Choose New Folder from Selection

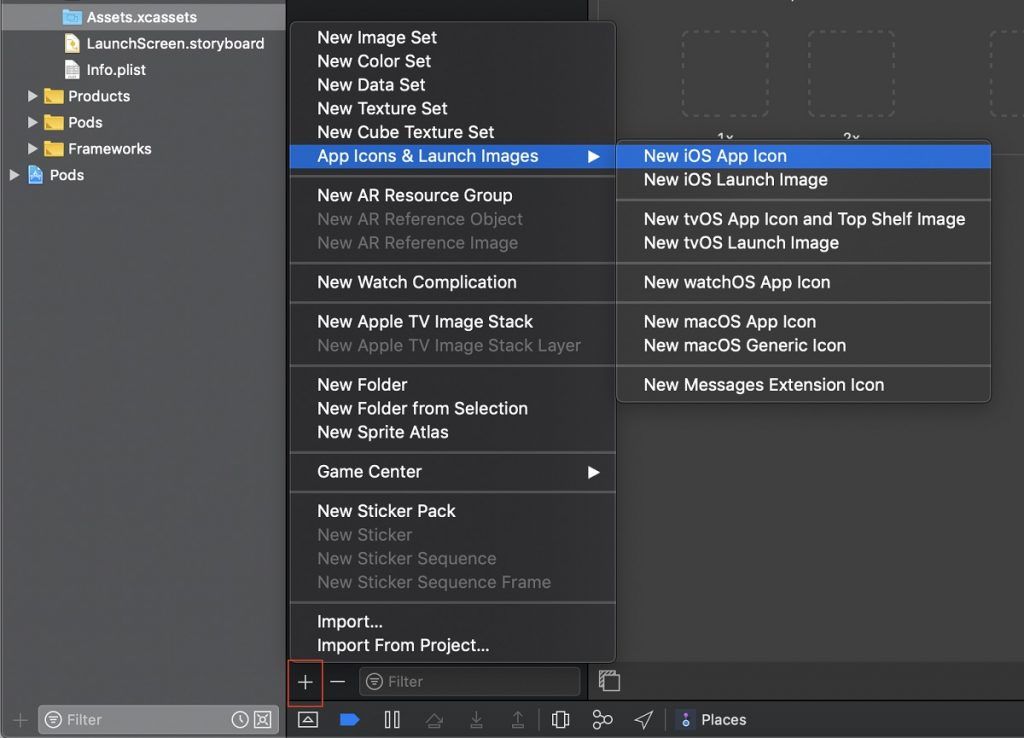(x=452, y=408)
